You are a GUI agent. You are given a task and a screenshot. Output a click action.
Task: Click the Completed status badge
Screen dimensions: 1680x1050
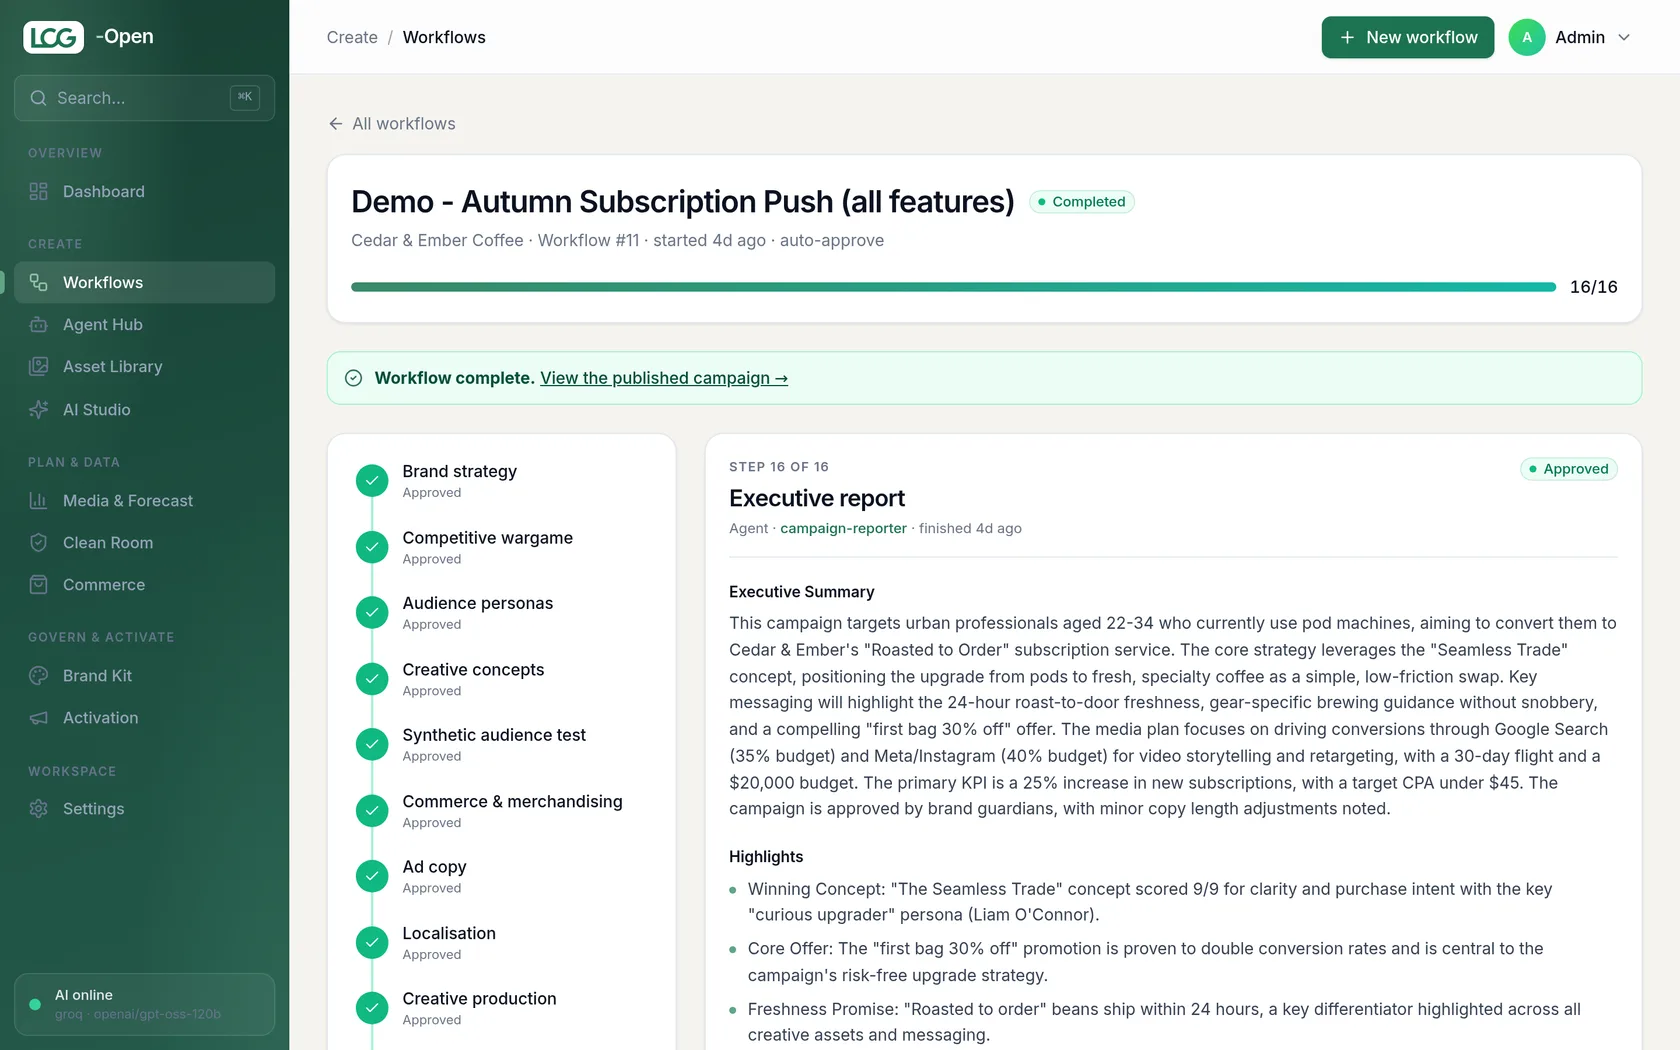[x=1082, y=202]
